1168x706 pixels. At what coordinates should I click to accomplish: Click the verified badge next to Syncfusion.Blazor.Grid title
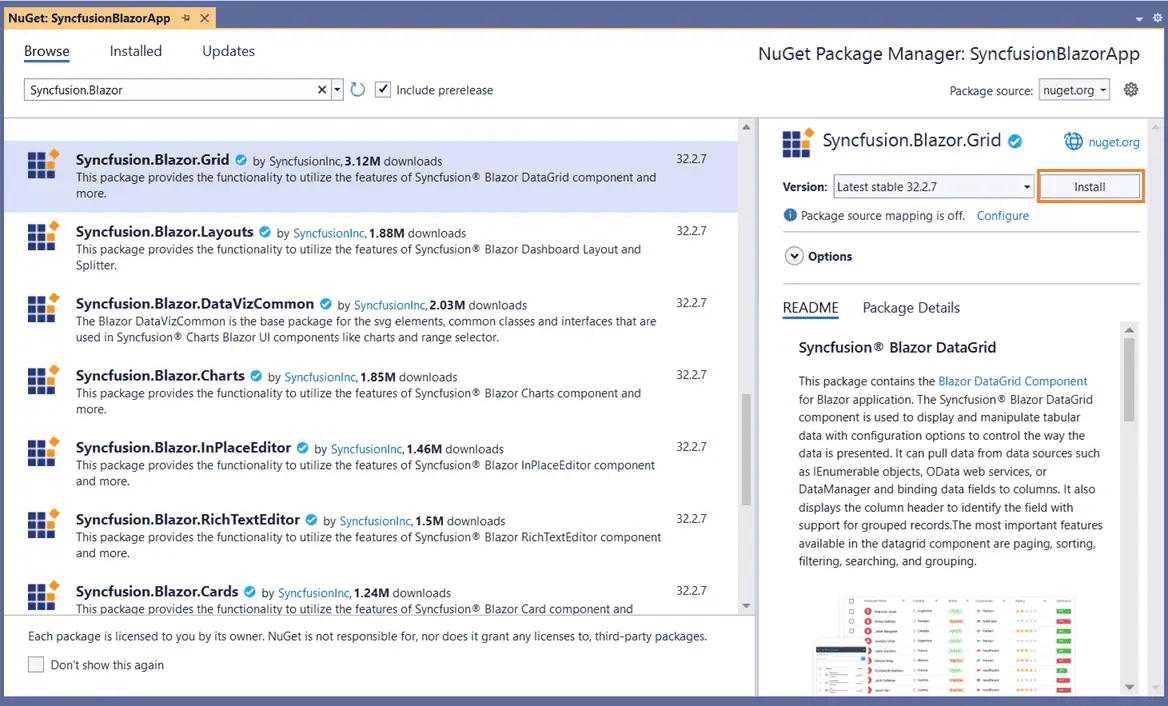click(x=1015, y=141)
